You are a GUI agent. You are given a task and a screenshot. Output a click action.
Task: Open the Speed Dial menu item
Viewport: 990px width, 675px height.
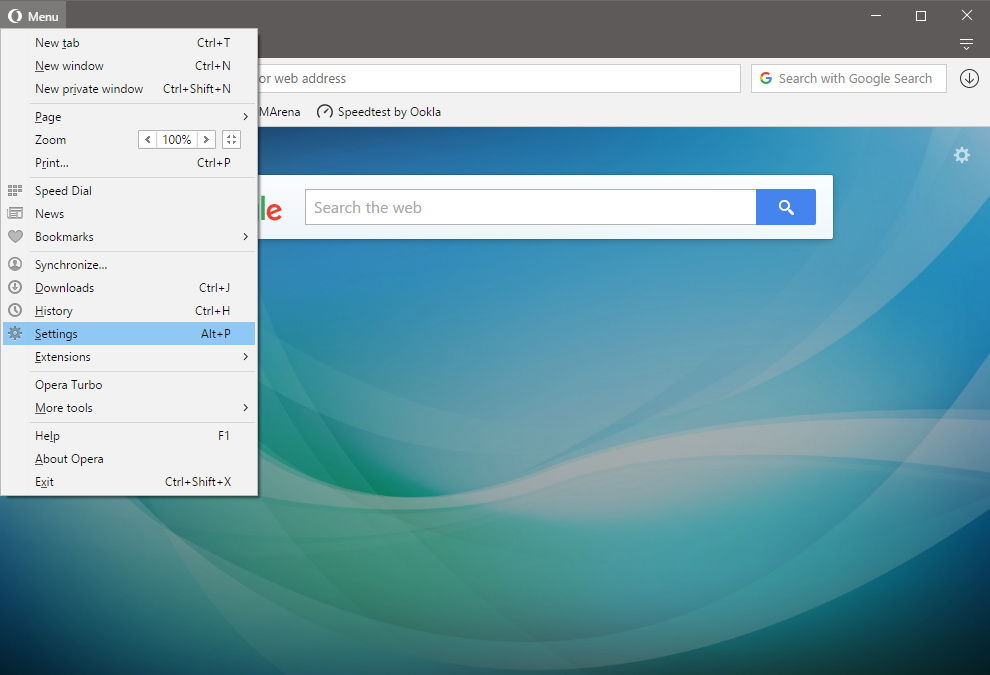click(129, 191)
